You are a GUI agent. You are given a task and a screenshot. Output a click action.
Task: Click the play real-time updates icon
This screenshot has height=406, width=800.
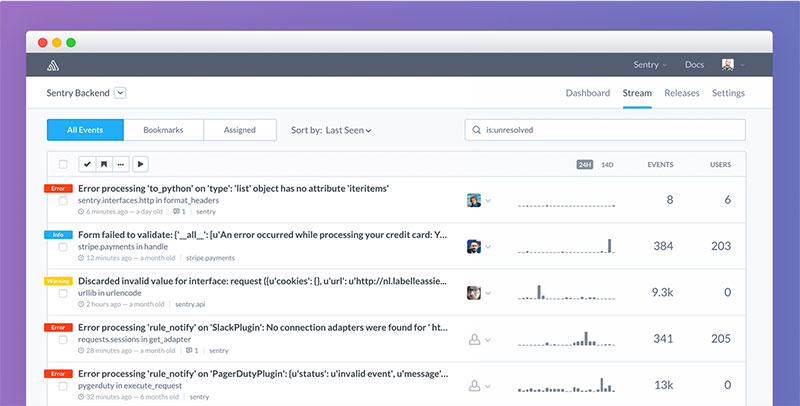click(141, 164)
